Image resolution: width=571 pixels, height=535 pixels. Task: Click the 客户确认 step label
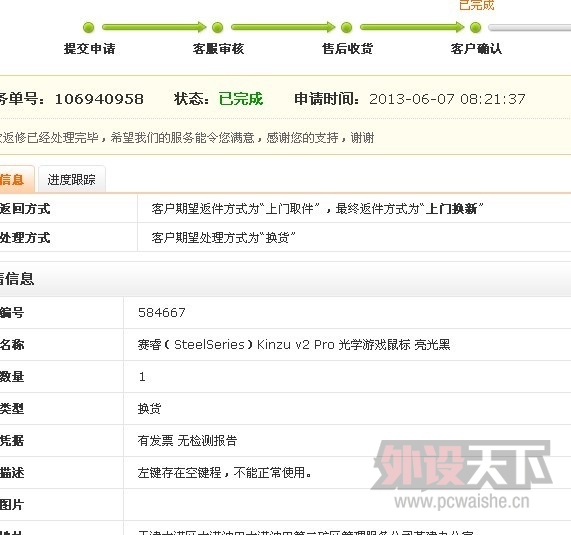coord(476,48)
